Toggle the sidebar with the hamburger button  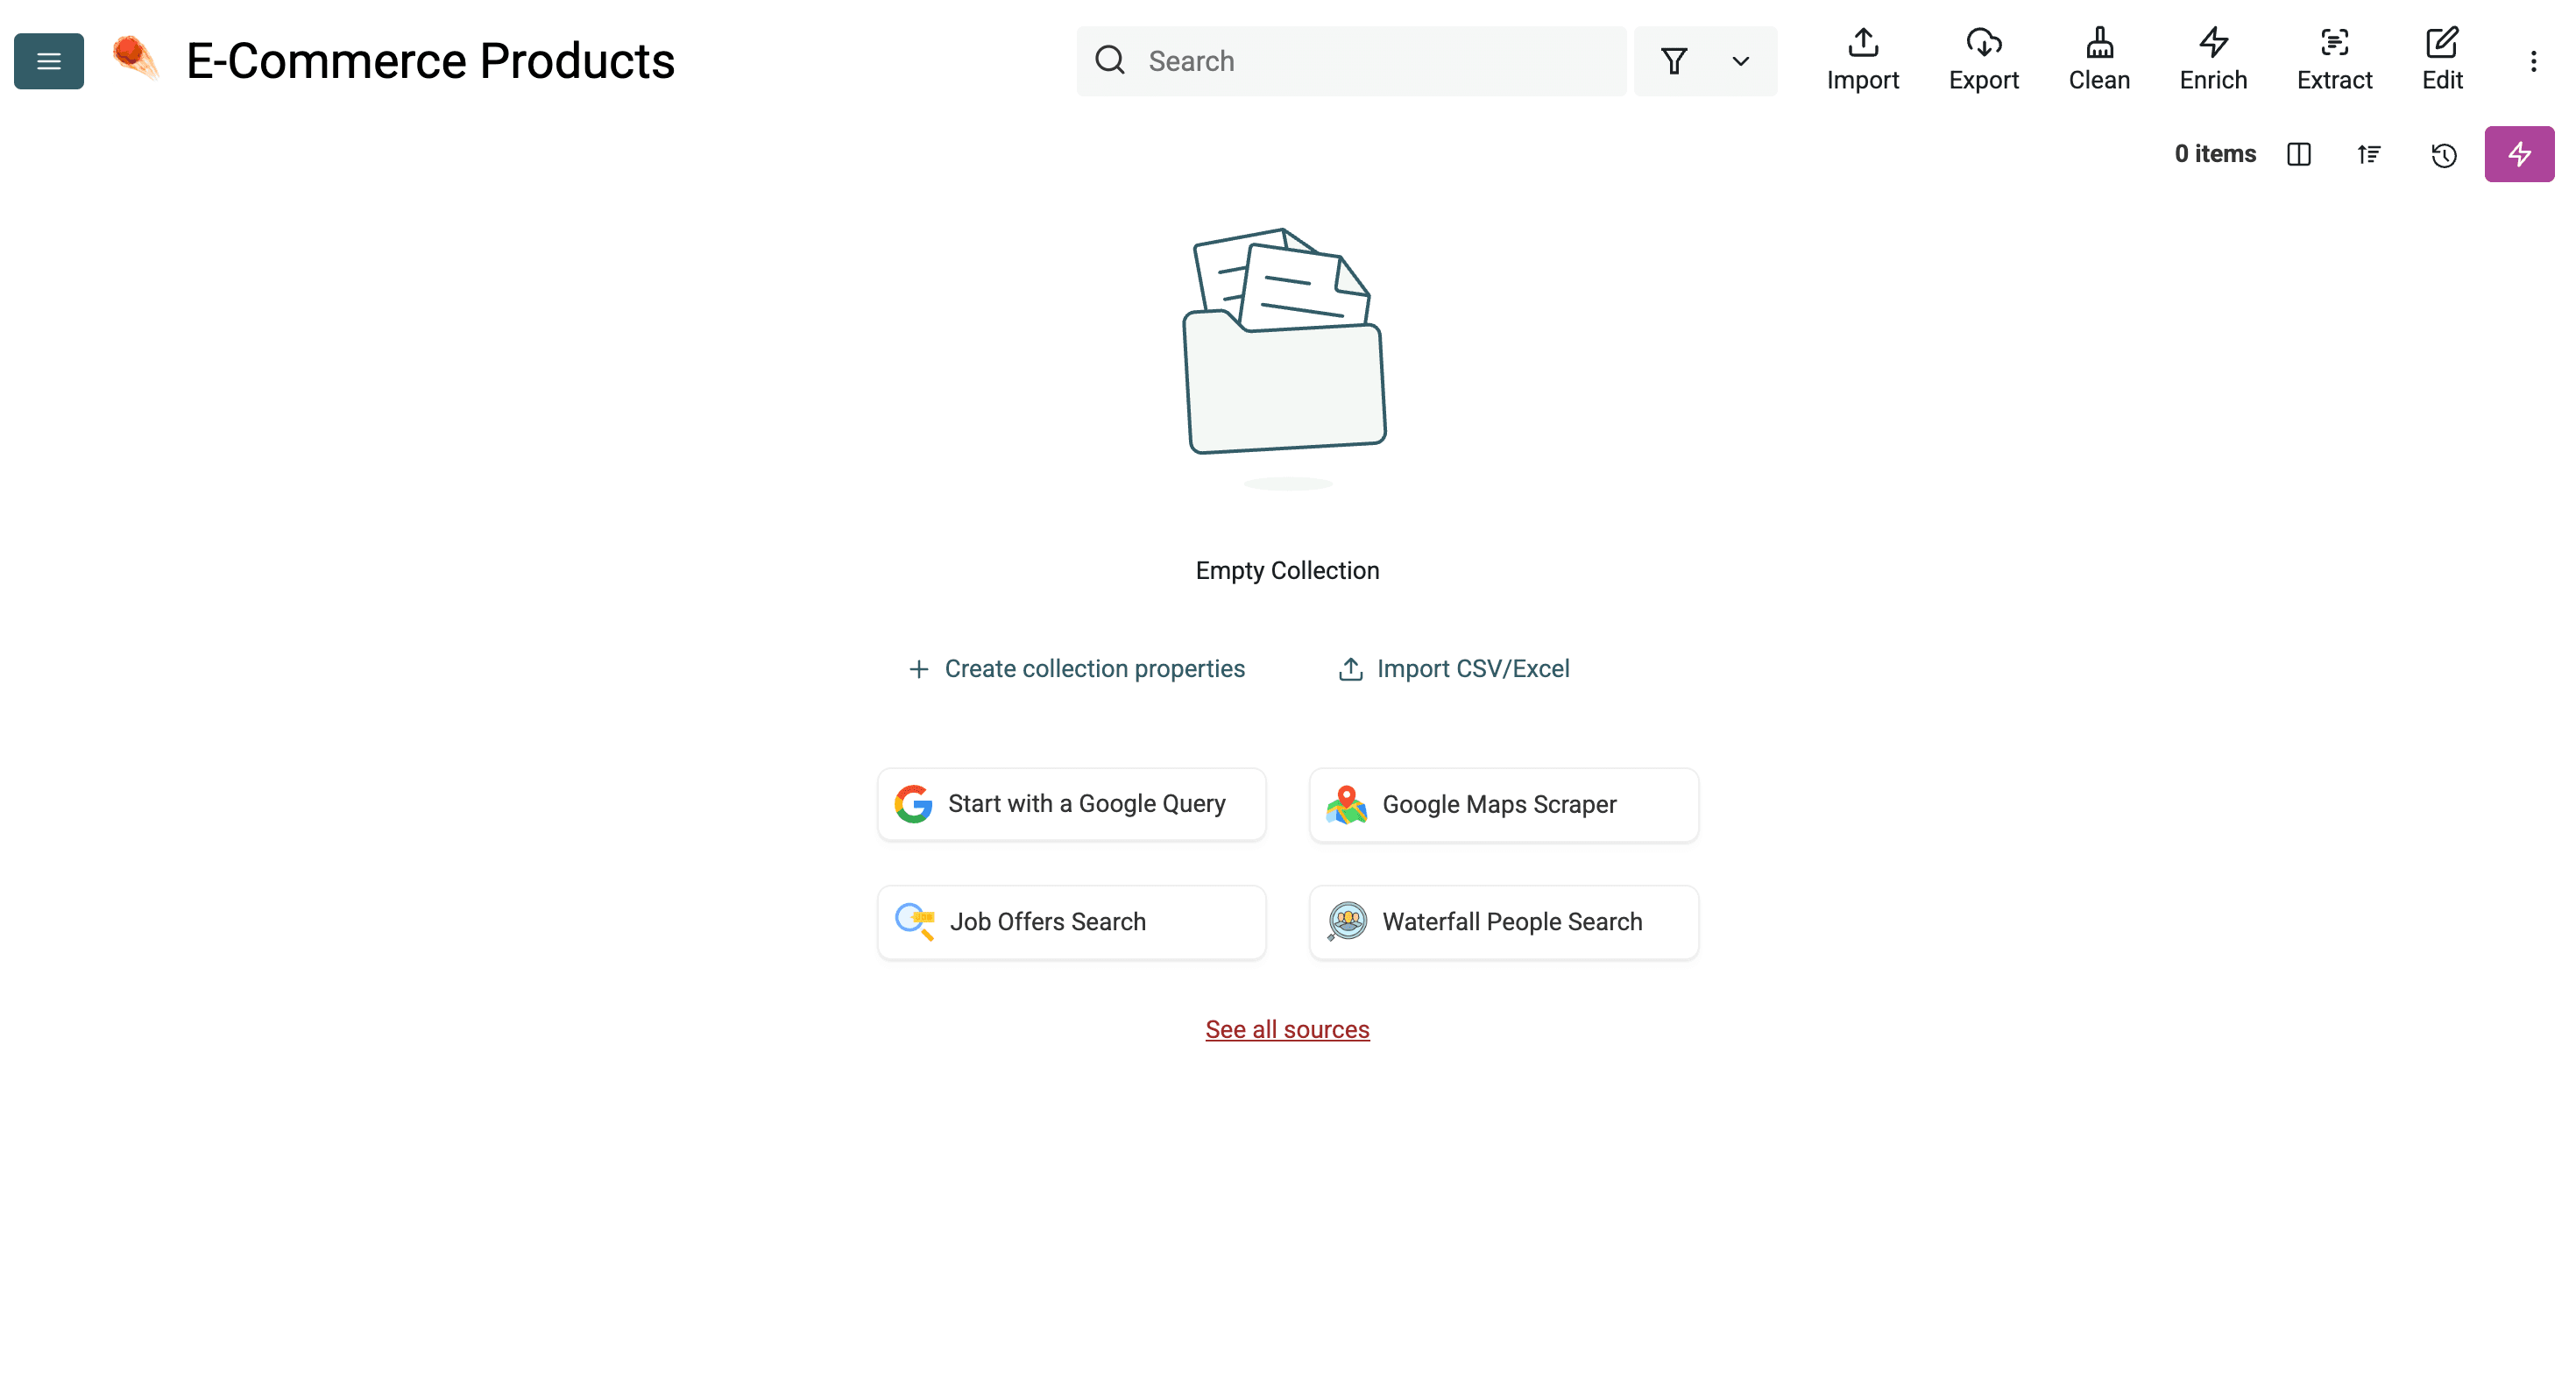click(x=48, y=61)
